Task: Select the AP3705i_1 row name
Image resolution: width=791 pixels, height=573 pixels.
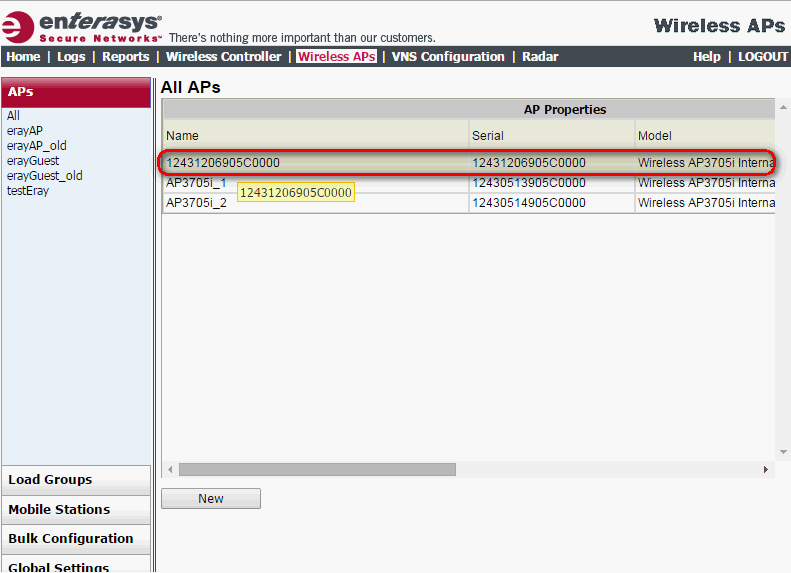Action: (x=196, y=183)
